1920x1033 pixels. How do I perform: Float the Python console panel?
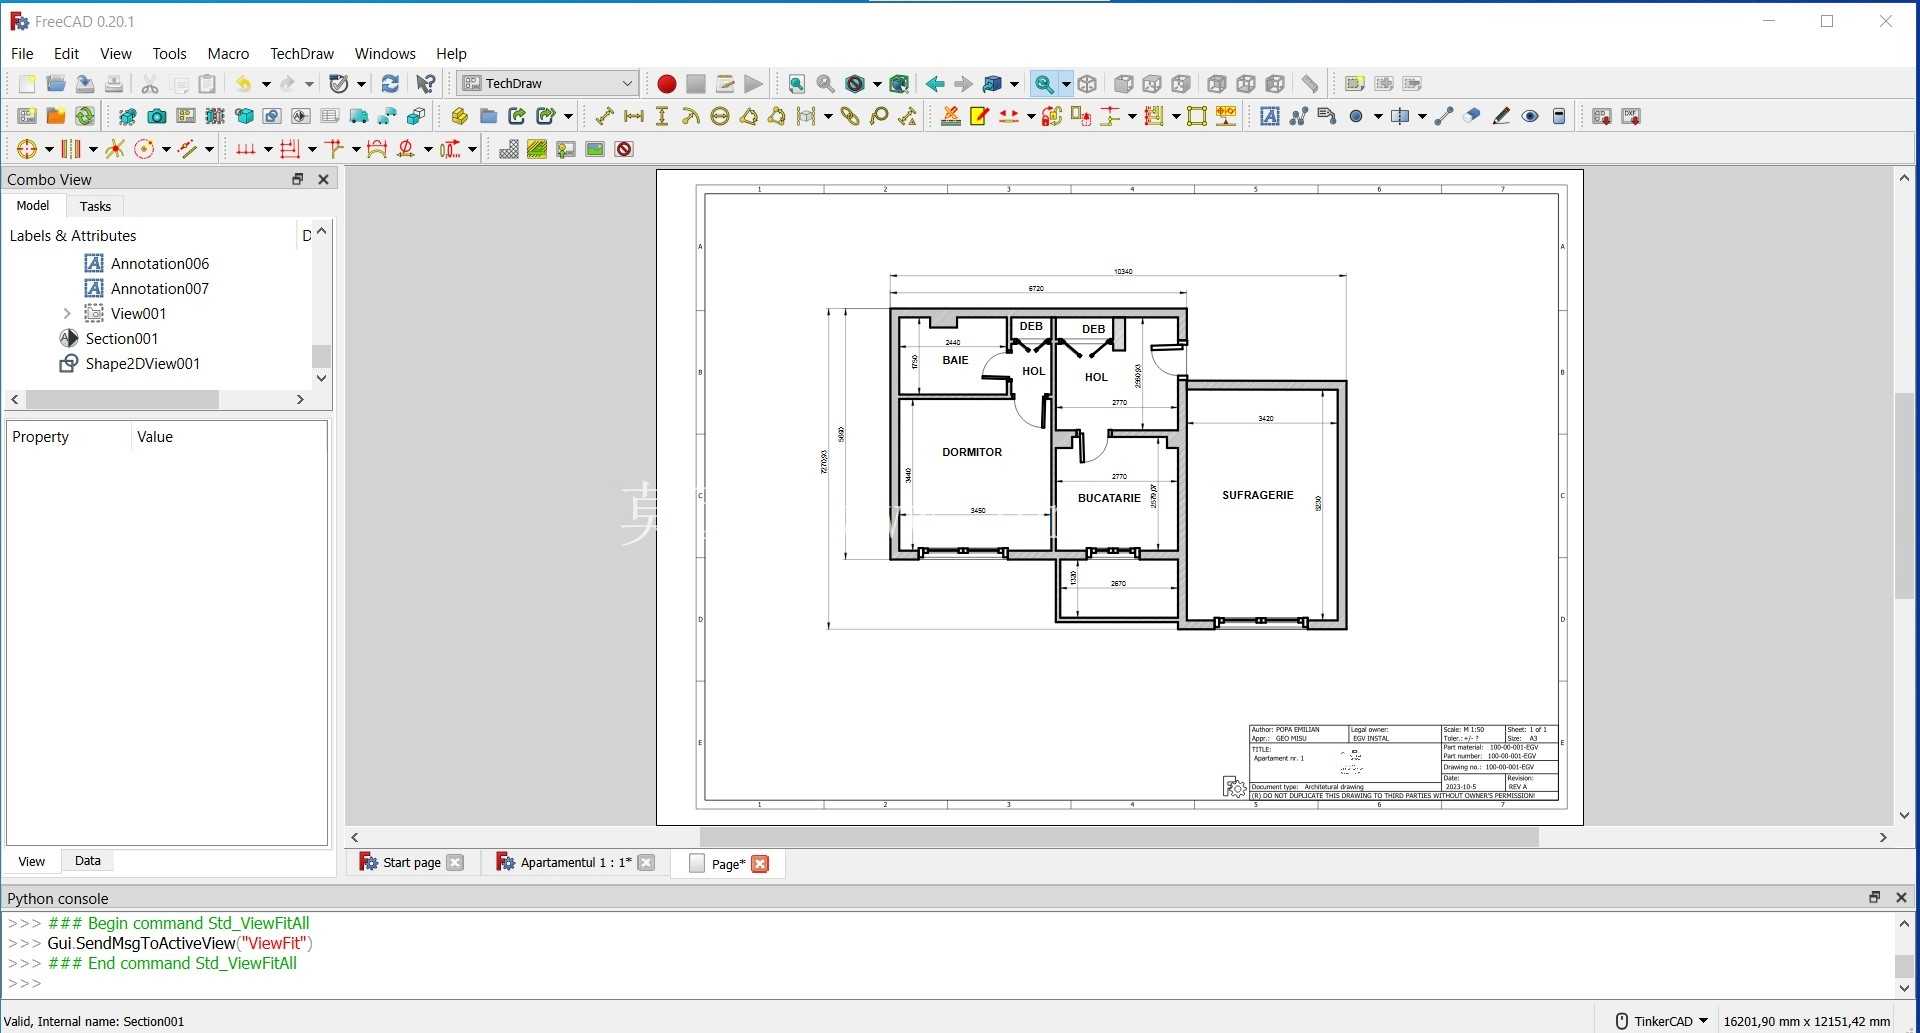pyautogui.click(x=1875, y=897)
